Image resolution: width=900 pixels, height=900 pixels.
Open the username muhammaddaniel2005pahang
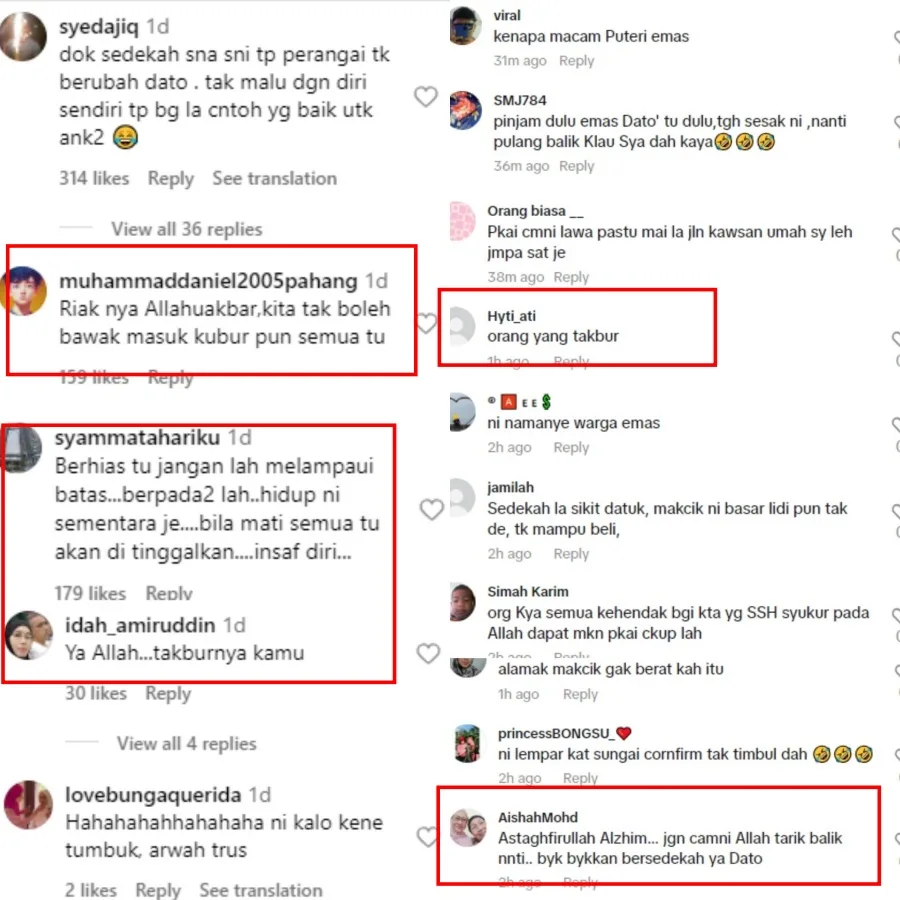pos(208,281)
